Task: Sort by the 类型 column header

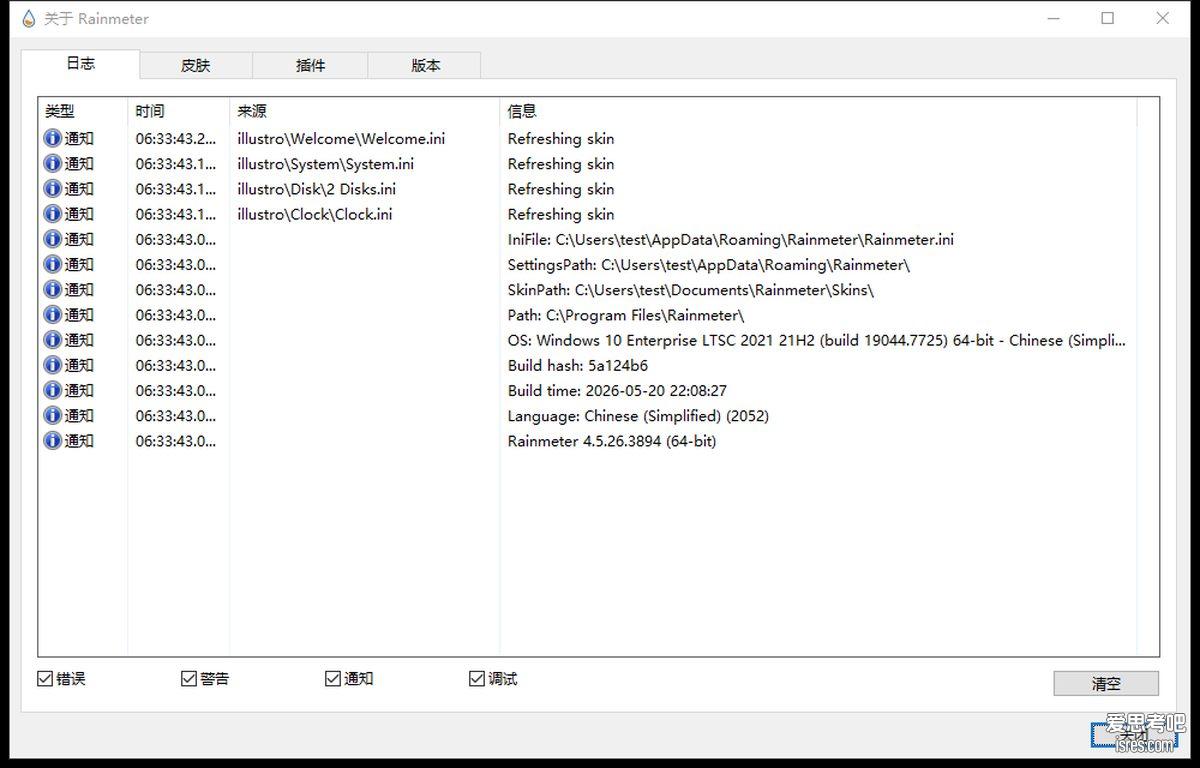Action: [83, 111]
